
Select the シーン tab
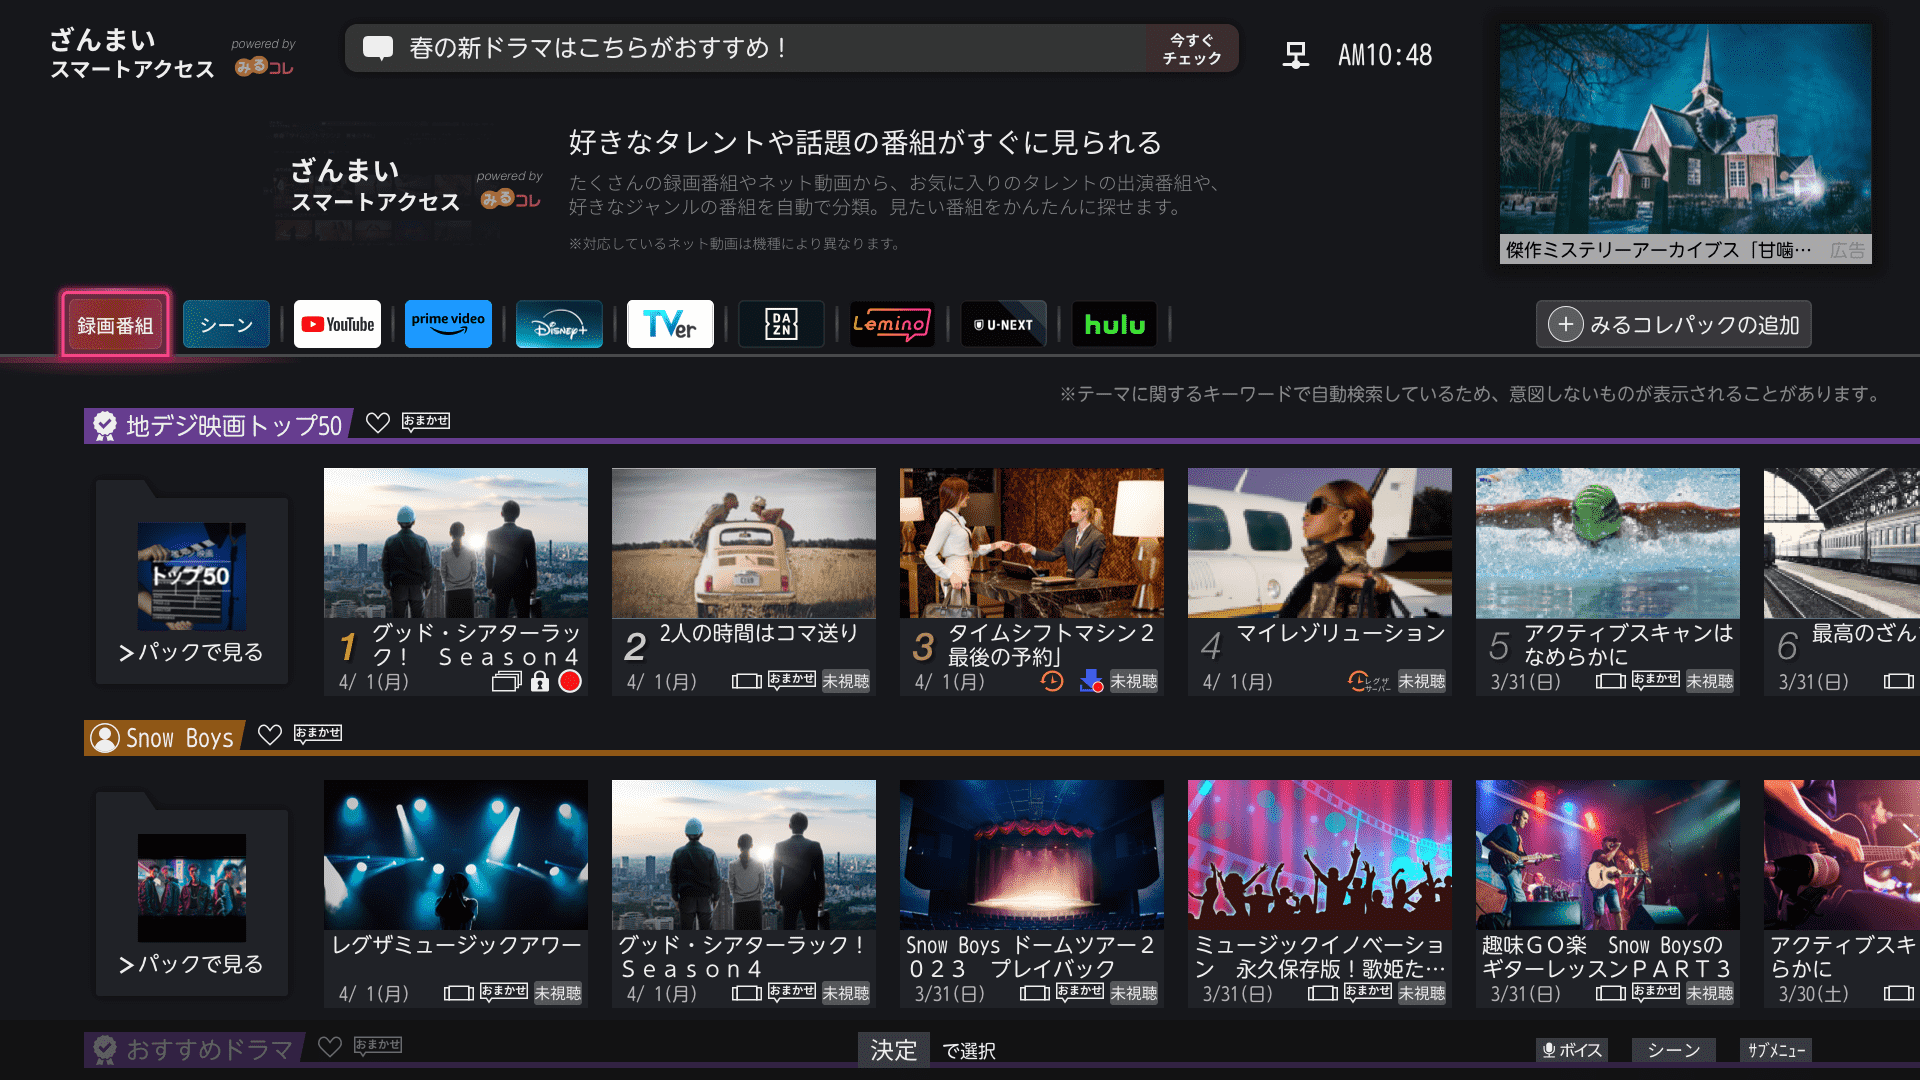226,323
